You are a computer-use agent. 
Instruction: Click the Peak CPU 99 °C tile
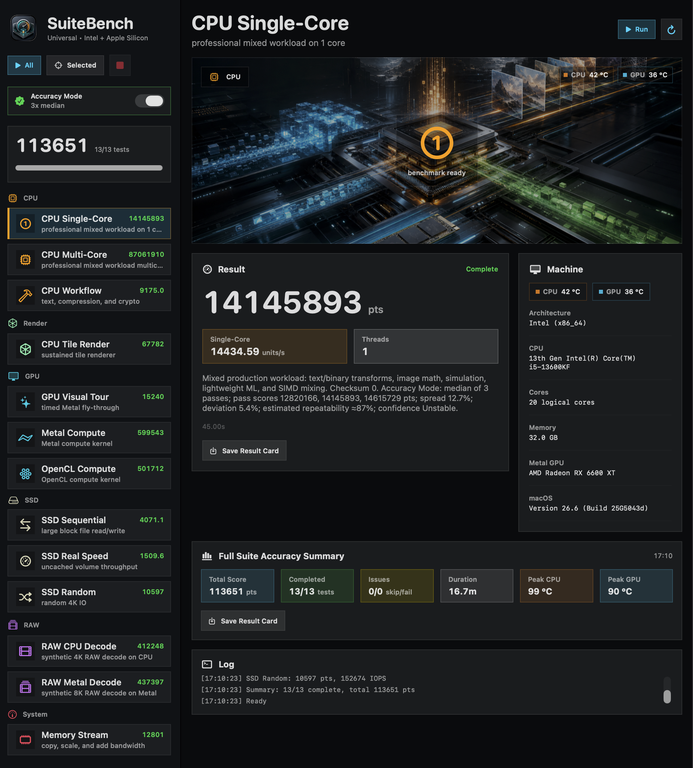point(556,586)
